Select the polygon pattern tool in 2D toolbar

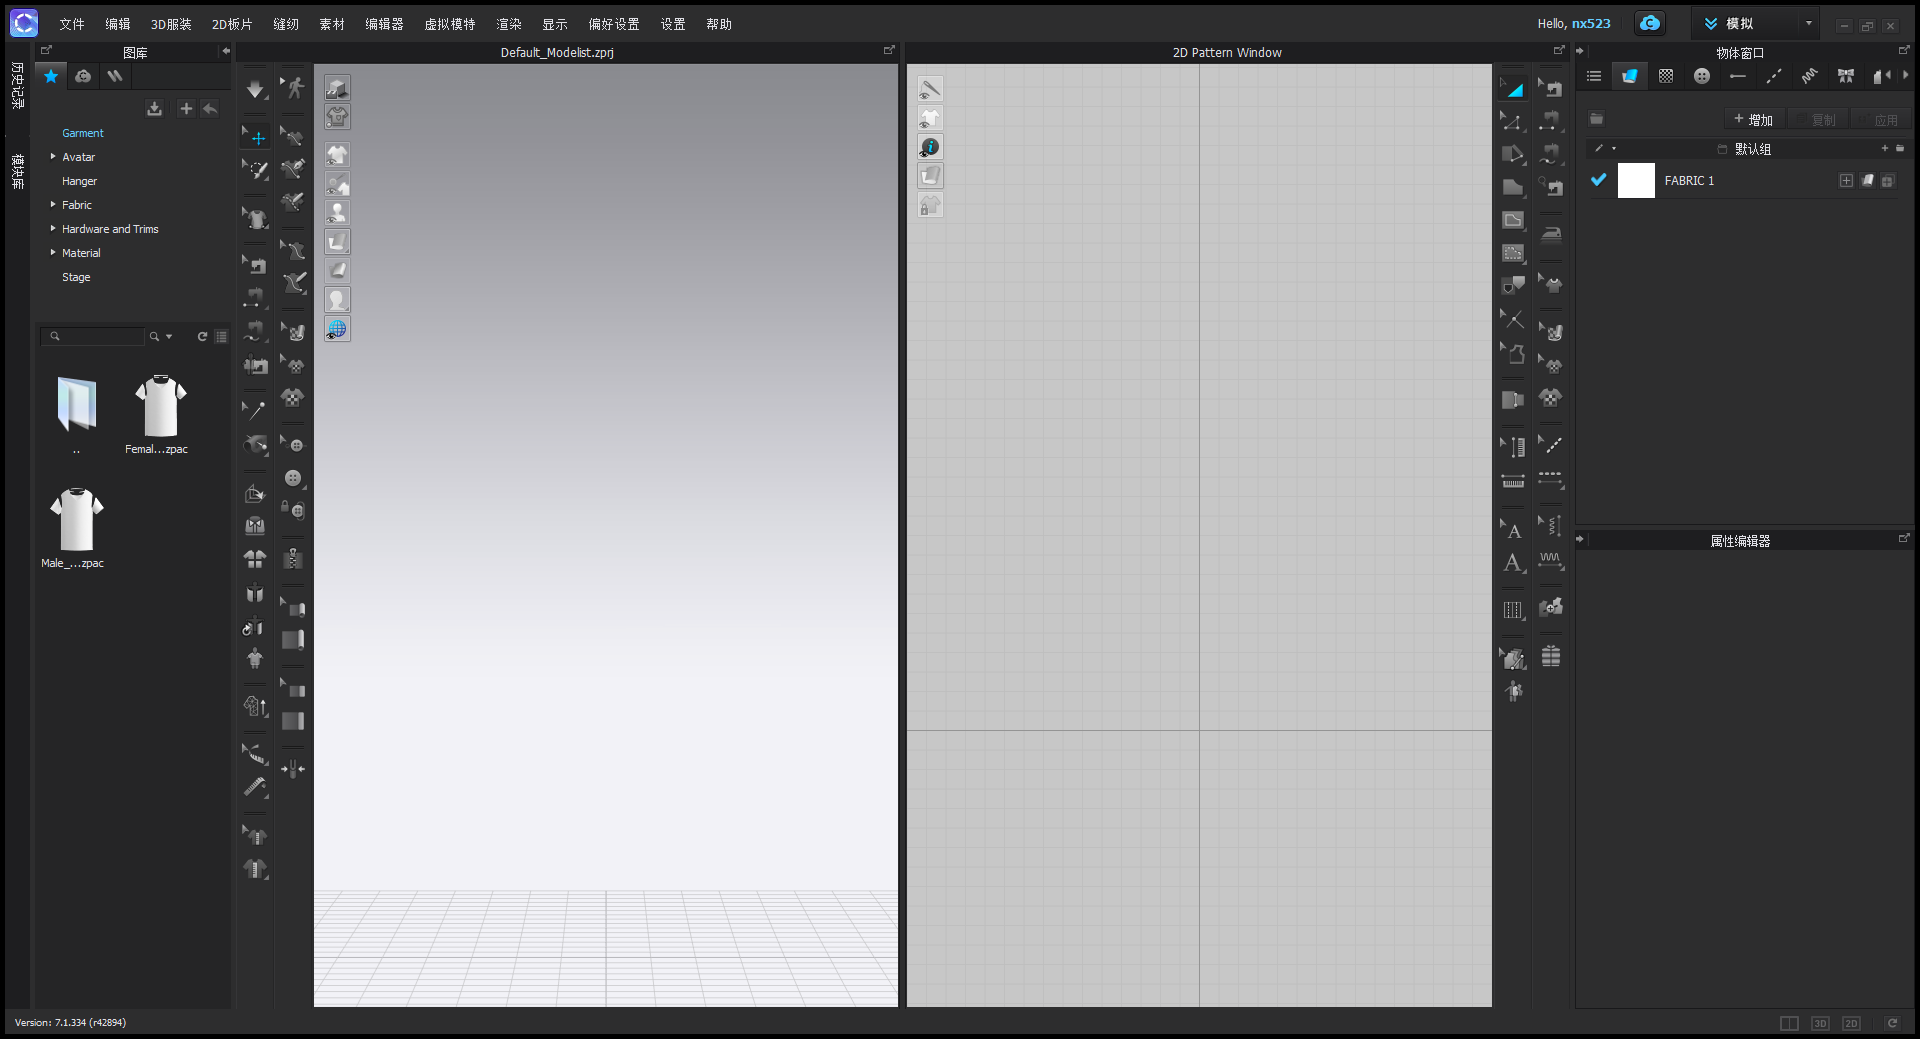click(x=1513, y=154)
